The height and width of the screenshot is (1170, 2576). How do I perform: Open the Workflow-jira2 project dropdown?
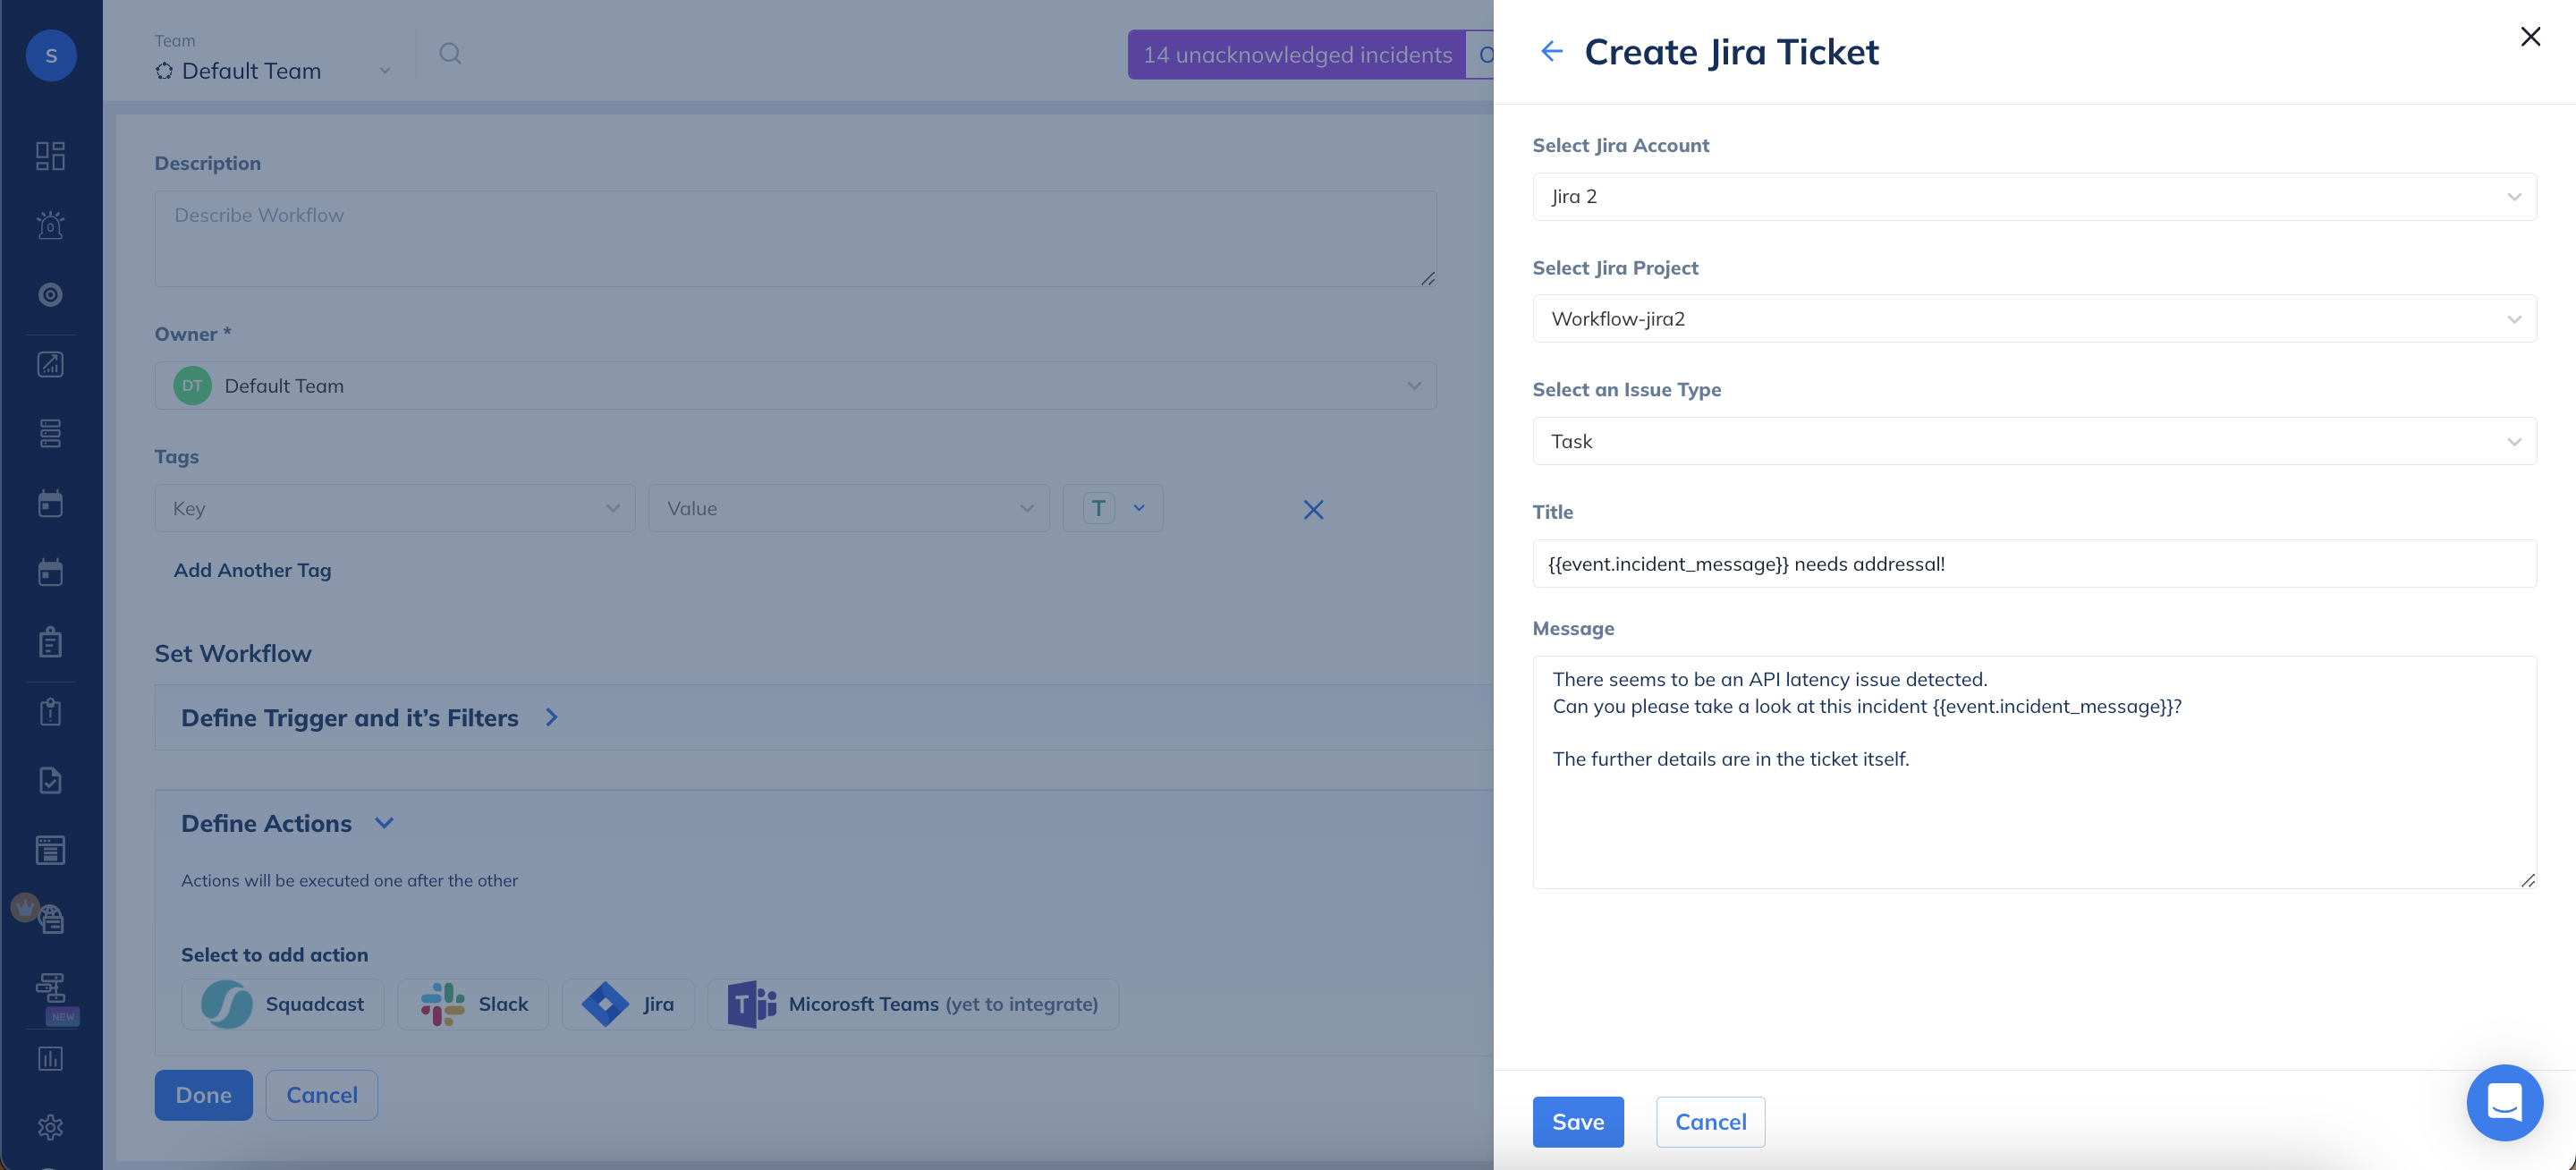point(2033,319)
